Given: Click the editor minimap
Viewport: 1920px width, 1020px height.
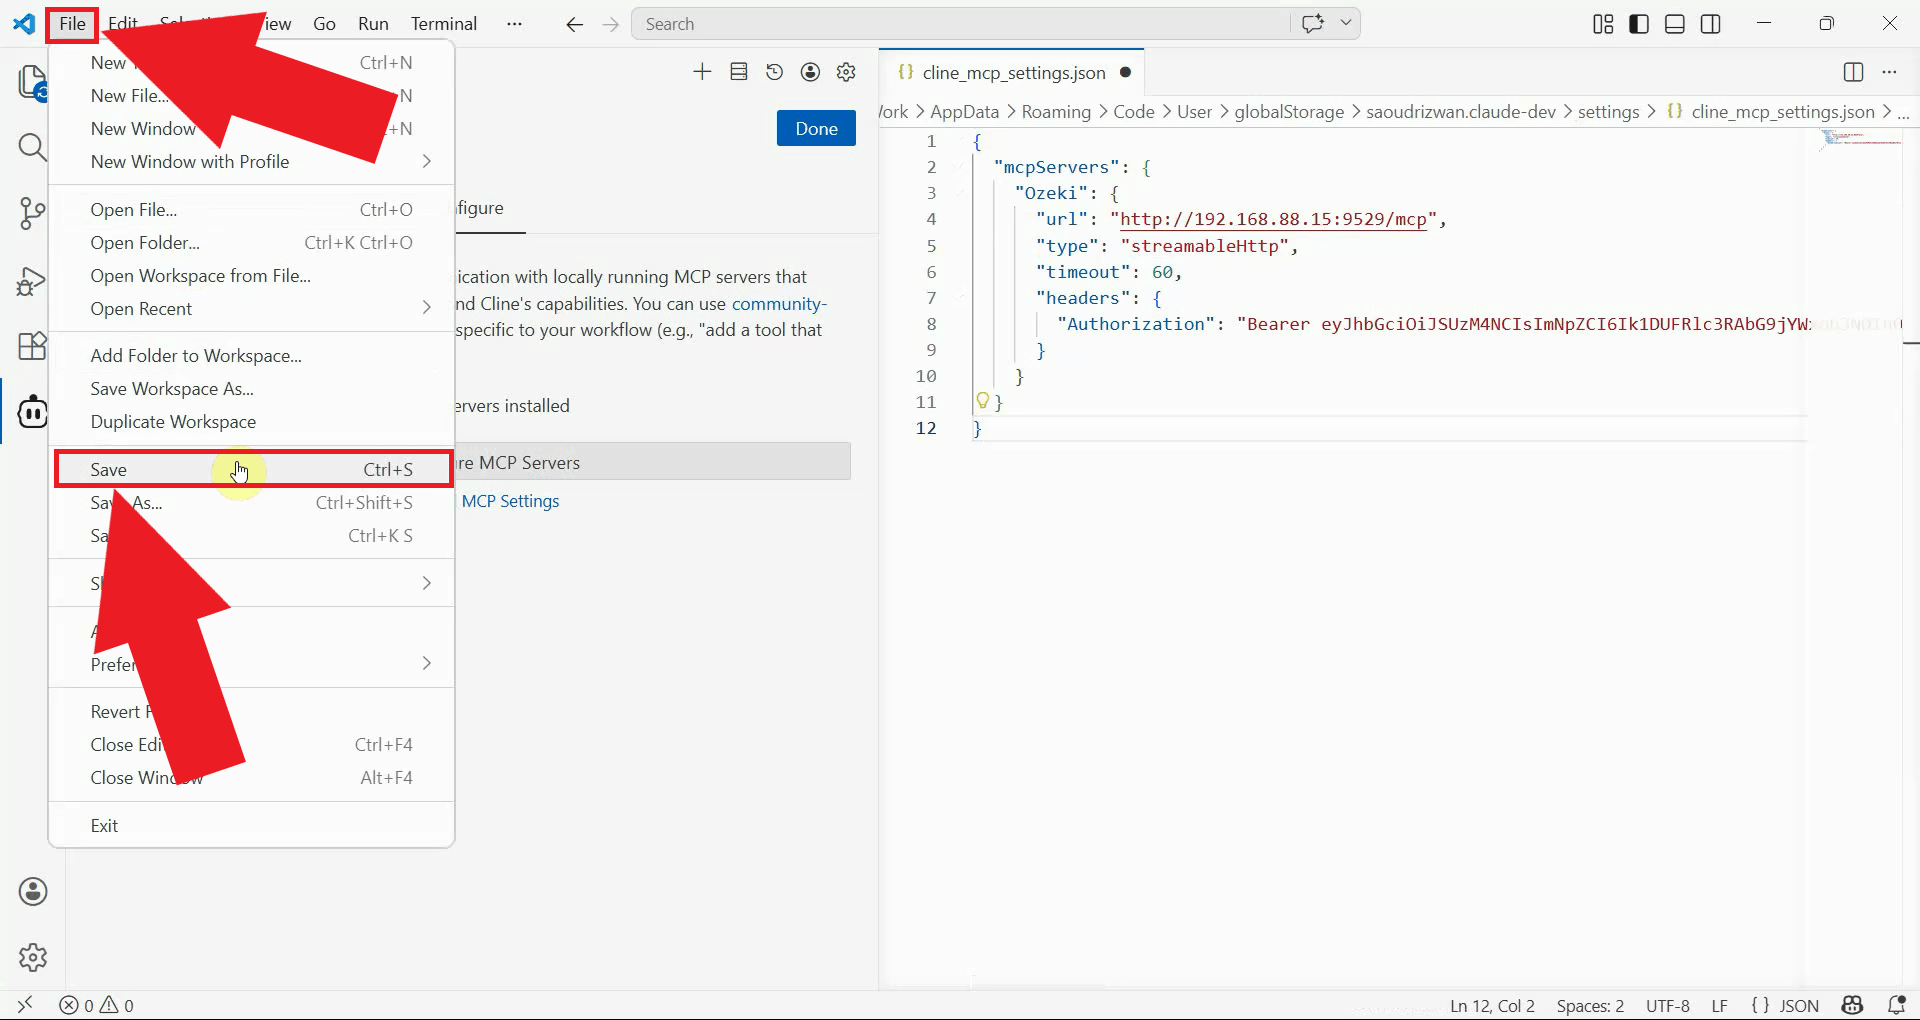Looking at the screenshot, I should tap(1861, 142).
